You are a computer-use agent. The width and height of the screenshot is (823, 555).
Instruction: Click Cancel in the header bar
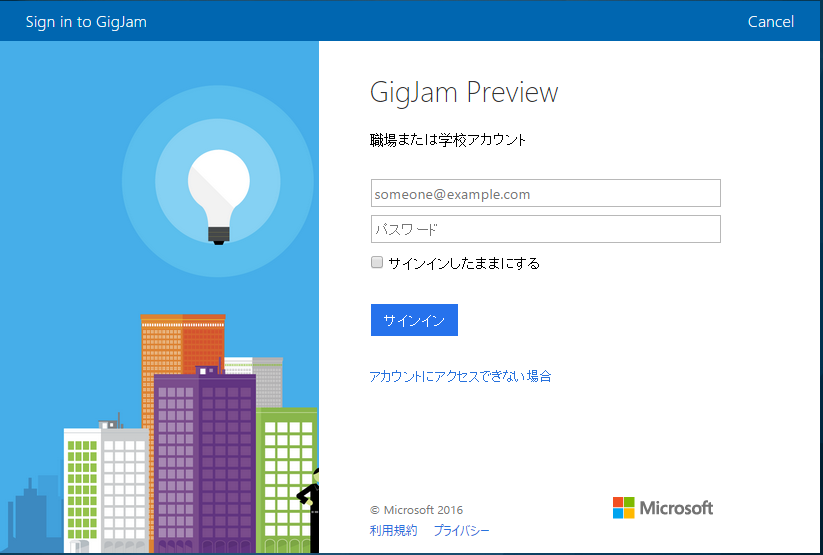pos(771,22)
